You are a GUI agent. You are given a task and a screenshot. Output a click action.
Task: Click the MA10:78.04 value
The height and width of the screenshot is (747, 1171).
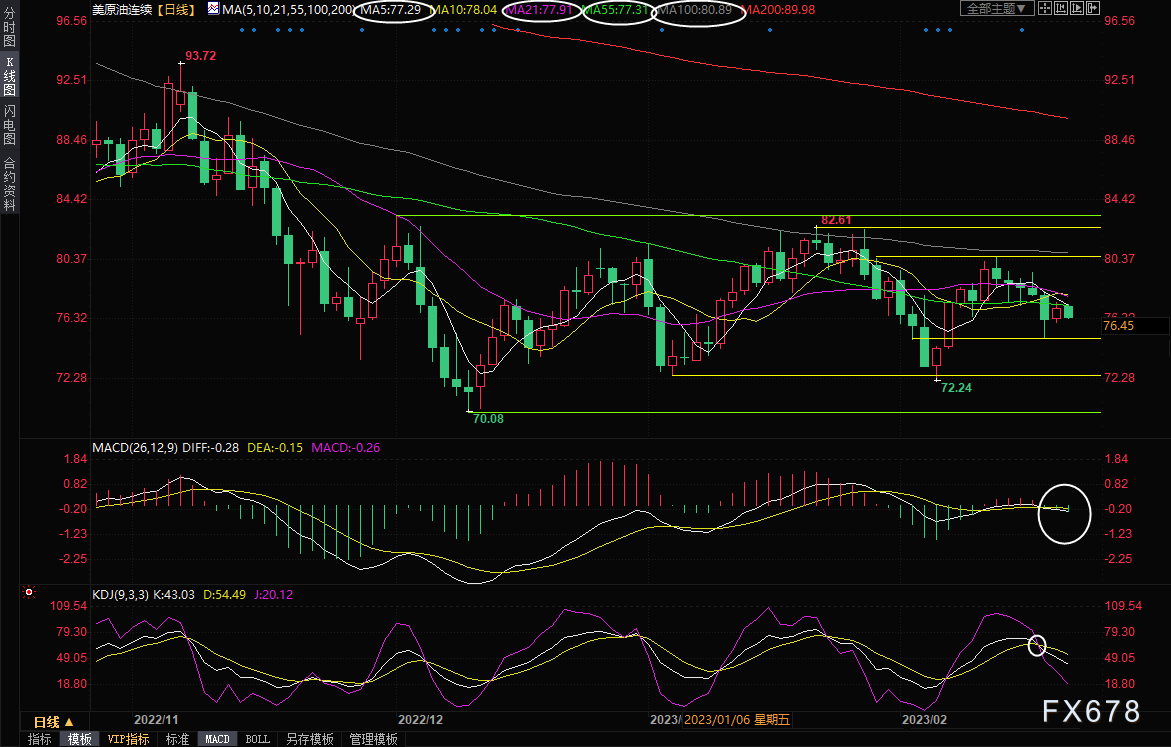[x=463, y=10]
